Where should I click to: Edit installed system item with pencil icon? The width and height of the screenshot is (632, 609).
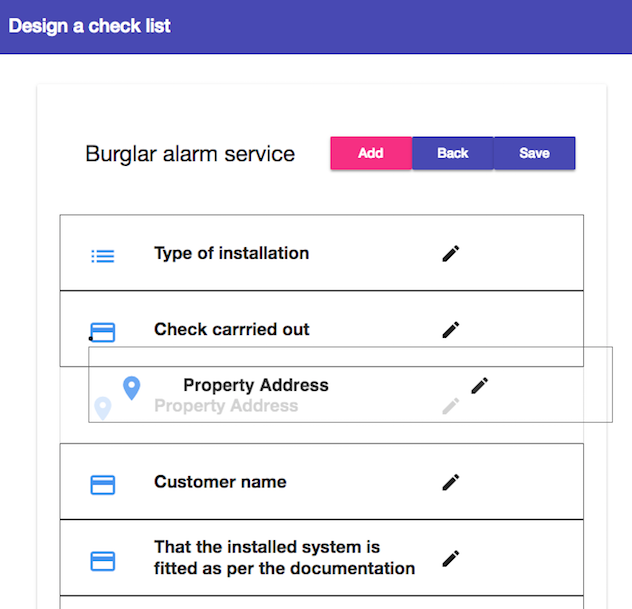(451, 558)
